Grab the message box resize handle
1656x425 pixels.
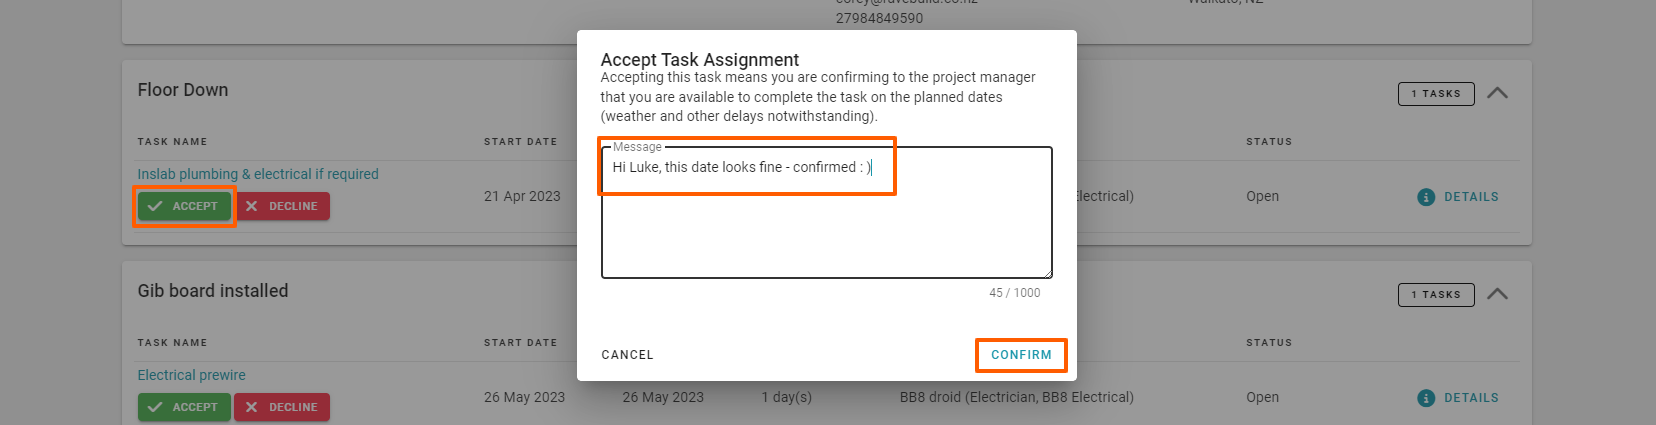pos(1047,273)
